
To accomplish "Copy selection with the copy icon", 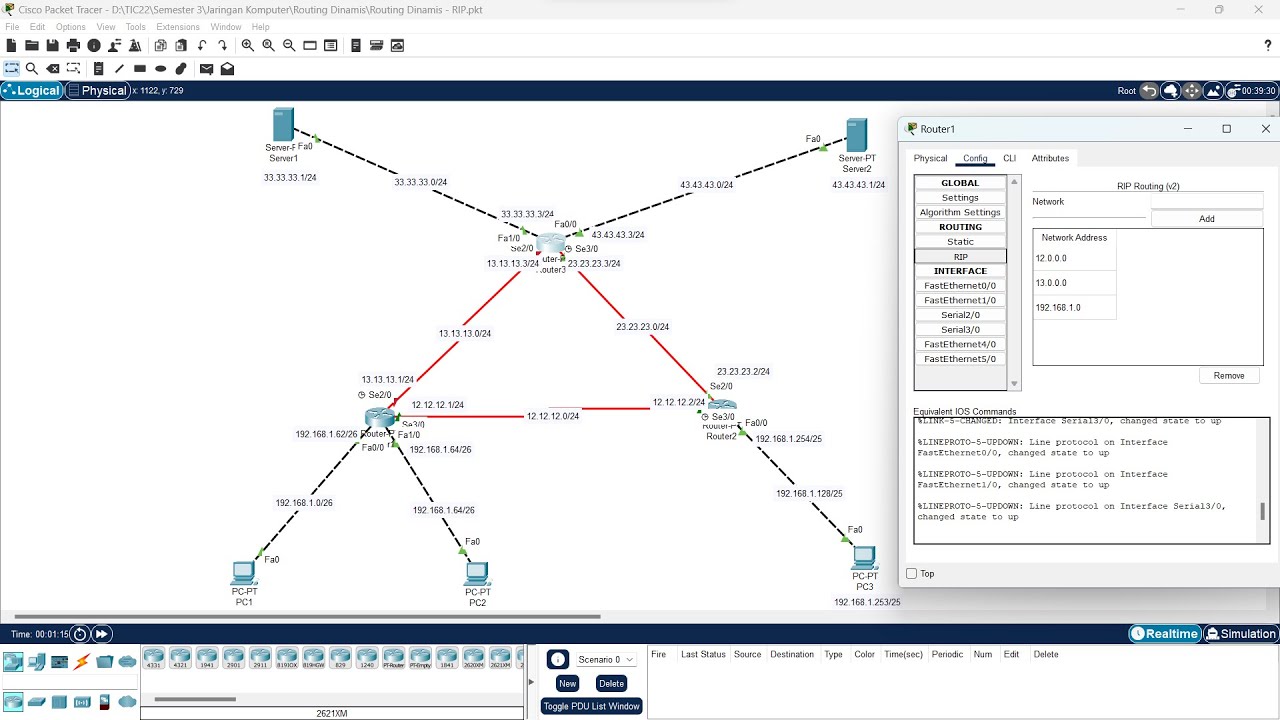I will [160, 45].
